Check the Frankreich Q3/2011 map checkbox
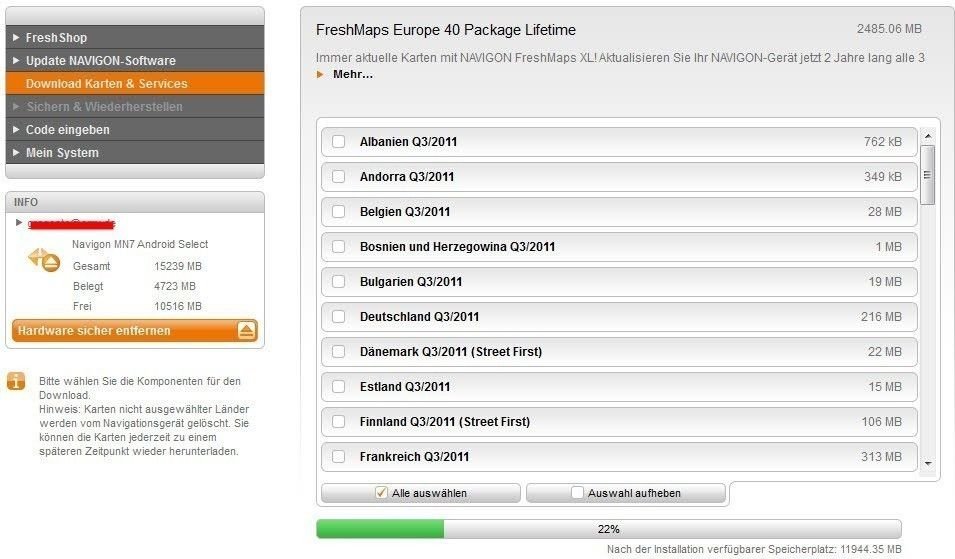 338,457
